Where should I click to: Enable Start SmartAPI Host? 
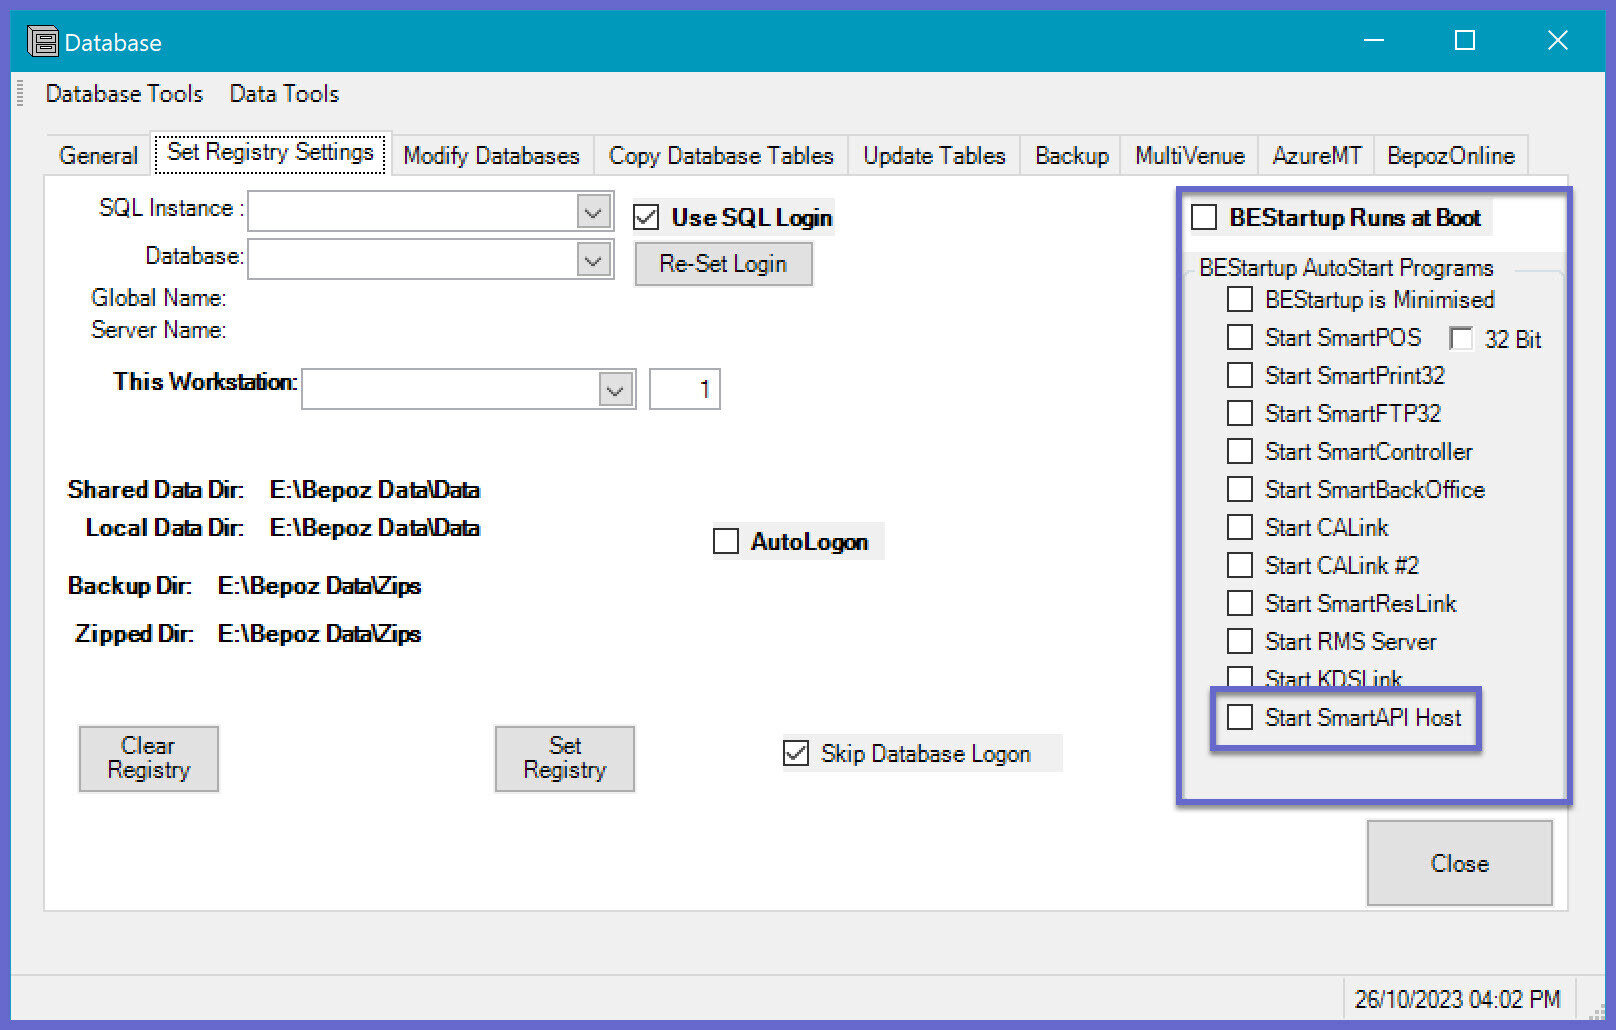(1240, 717)
